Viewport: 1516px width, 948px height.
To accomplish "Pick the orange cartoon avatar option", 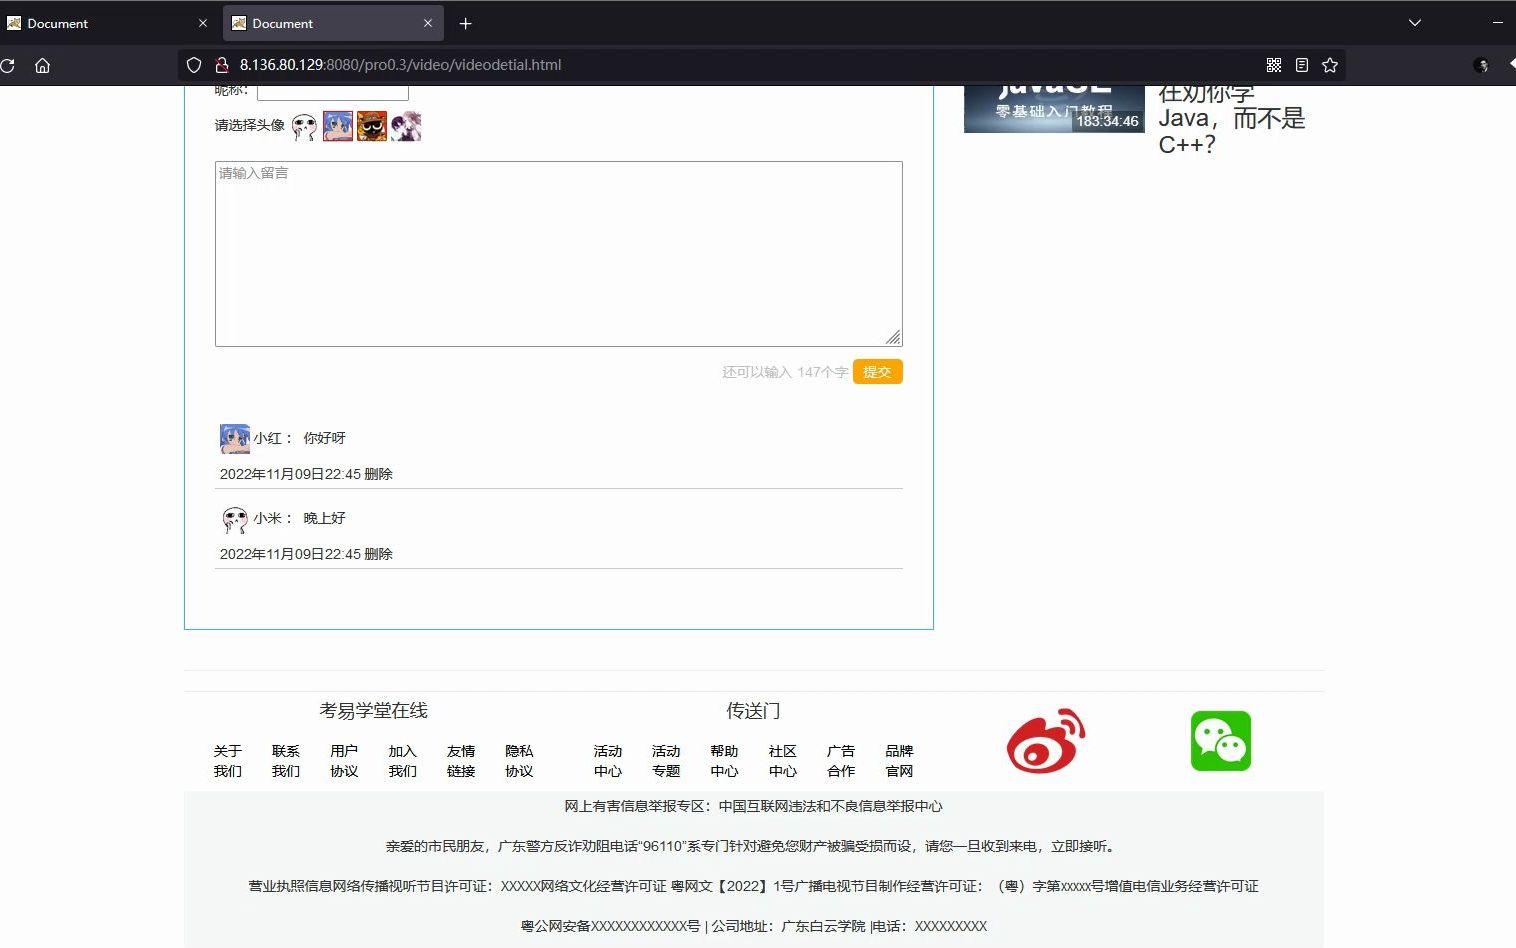I will [x=372, y=126].
